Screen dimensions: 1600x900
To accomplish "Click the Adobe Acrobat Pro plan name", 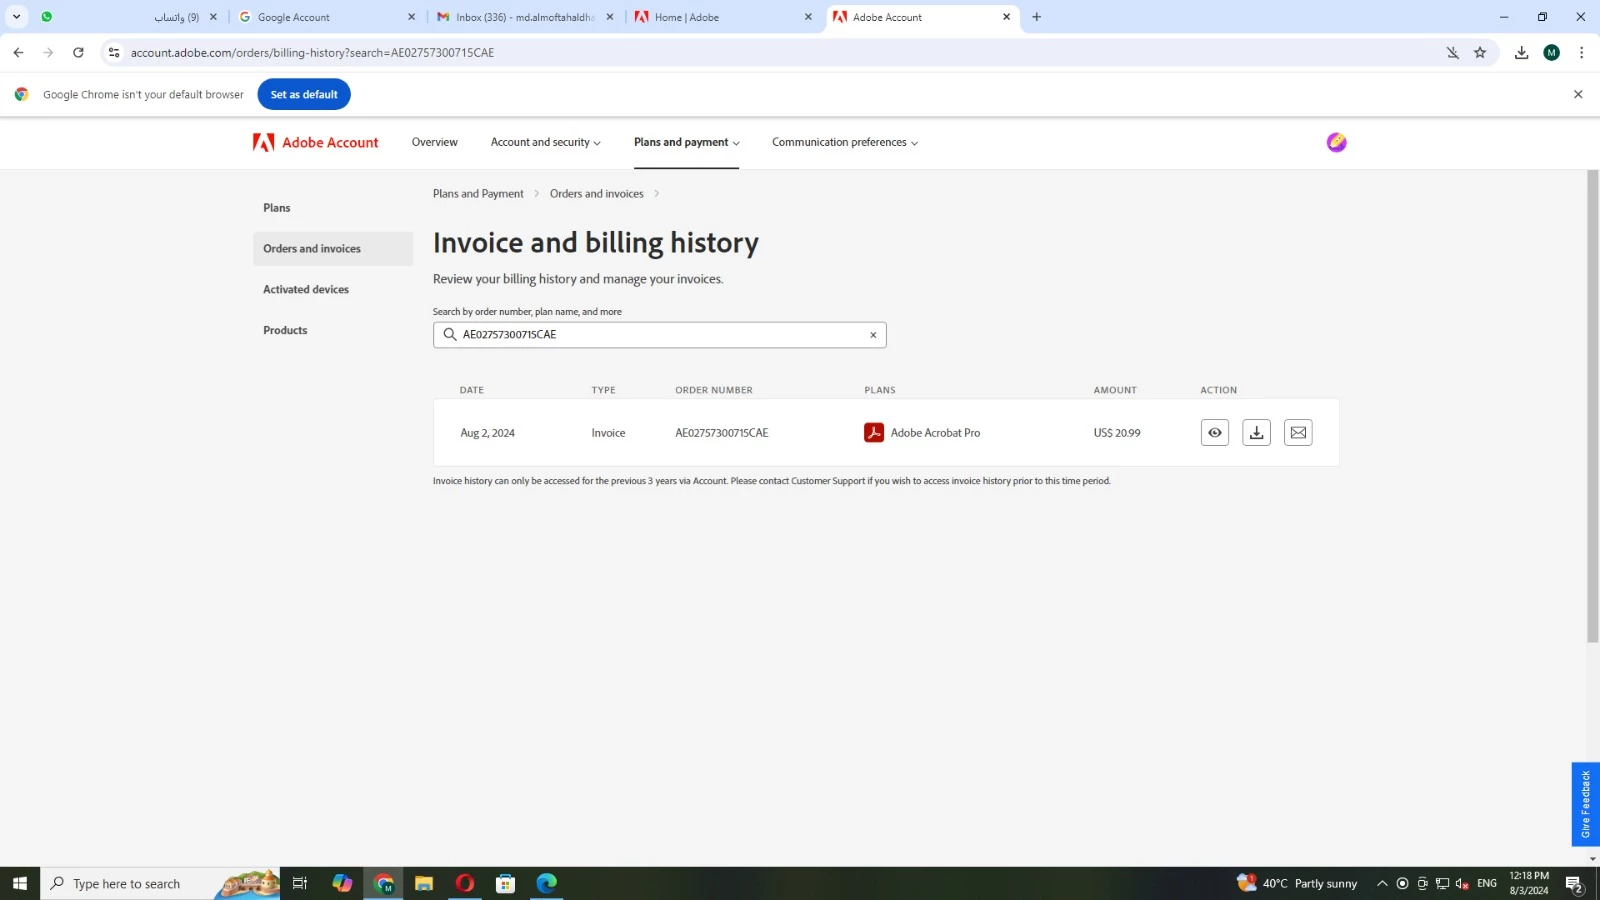I will point(935,433).
